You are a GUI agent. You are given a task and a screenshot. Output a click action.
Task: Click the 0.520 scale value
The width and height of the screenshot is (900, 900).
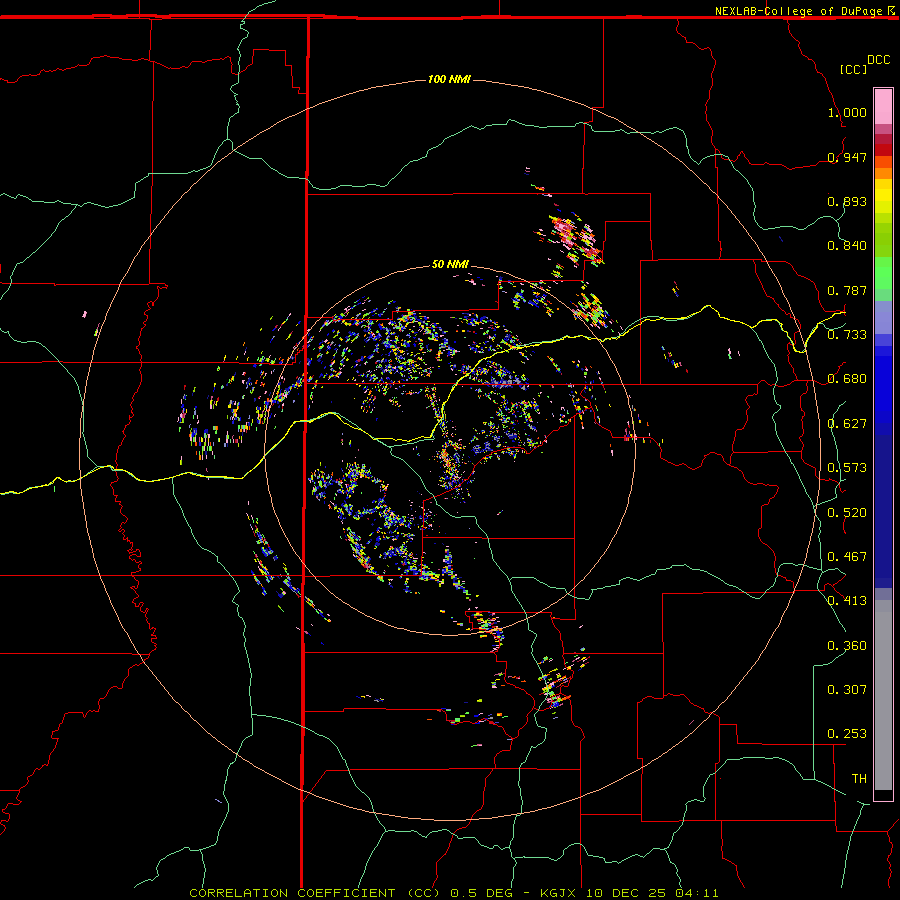point(847,513)
